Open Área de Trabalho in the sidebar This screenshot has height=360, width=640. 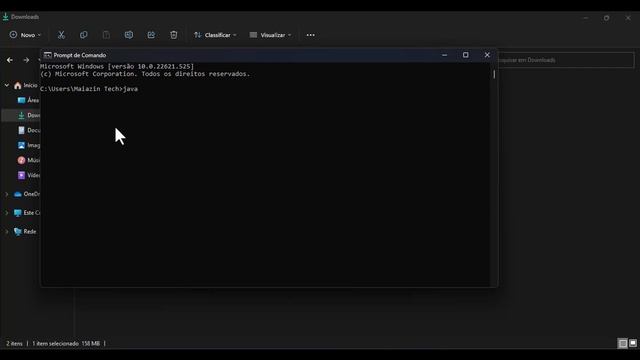coord(28,100)
